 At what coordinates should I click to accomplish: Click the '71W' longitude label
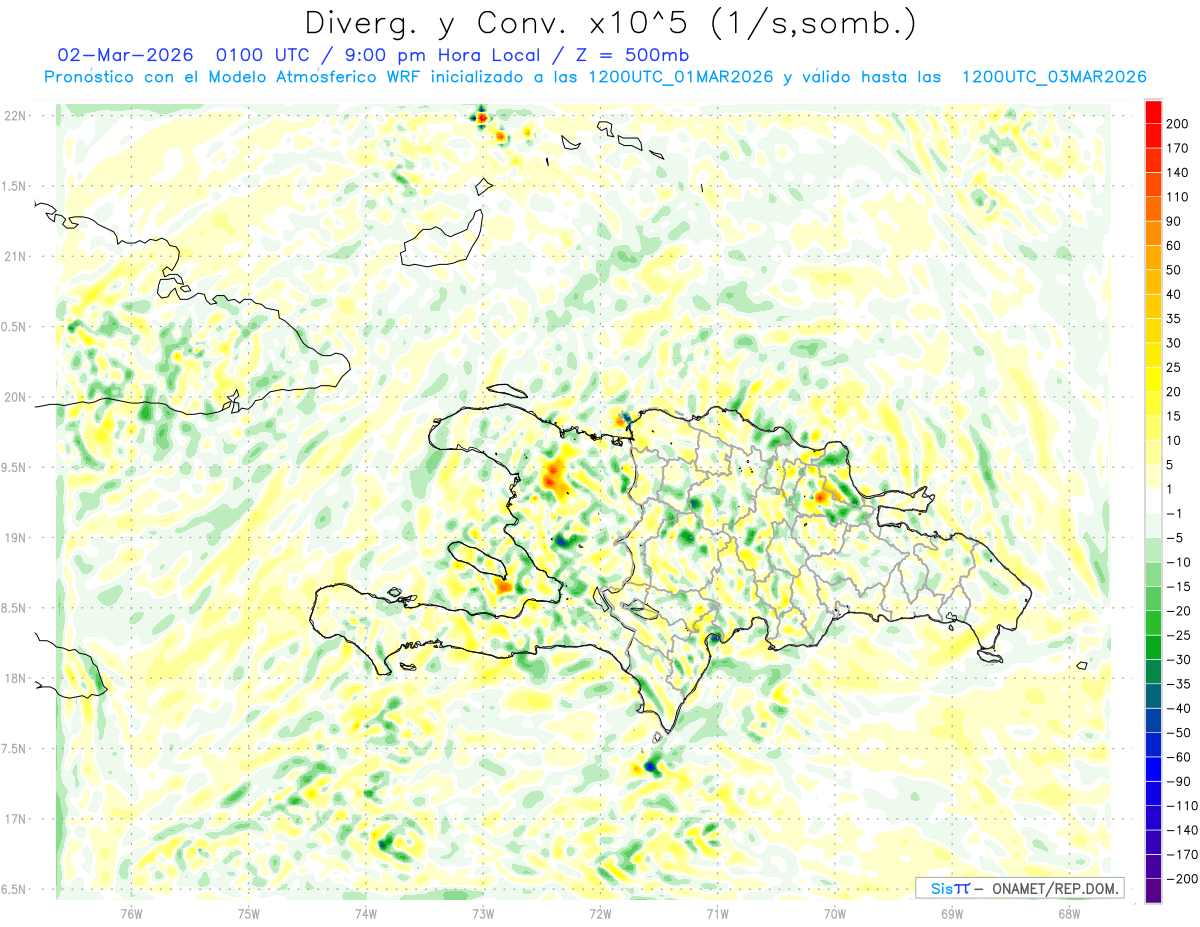(717, 913)
